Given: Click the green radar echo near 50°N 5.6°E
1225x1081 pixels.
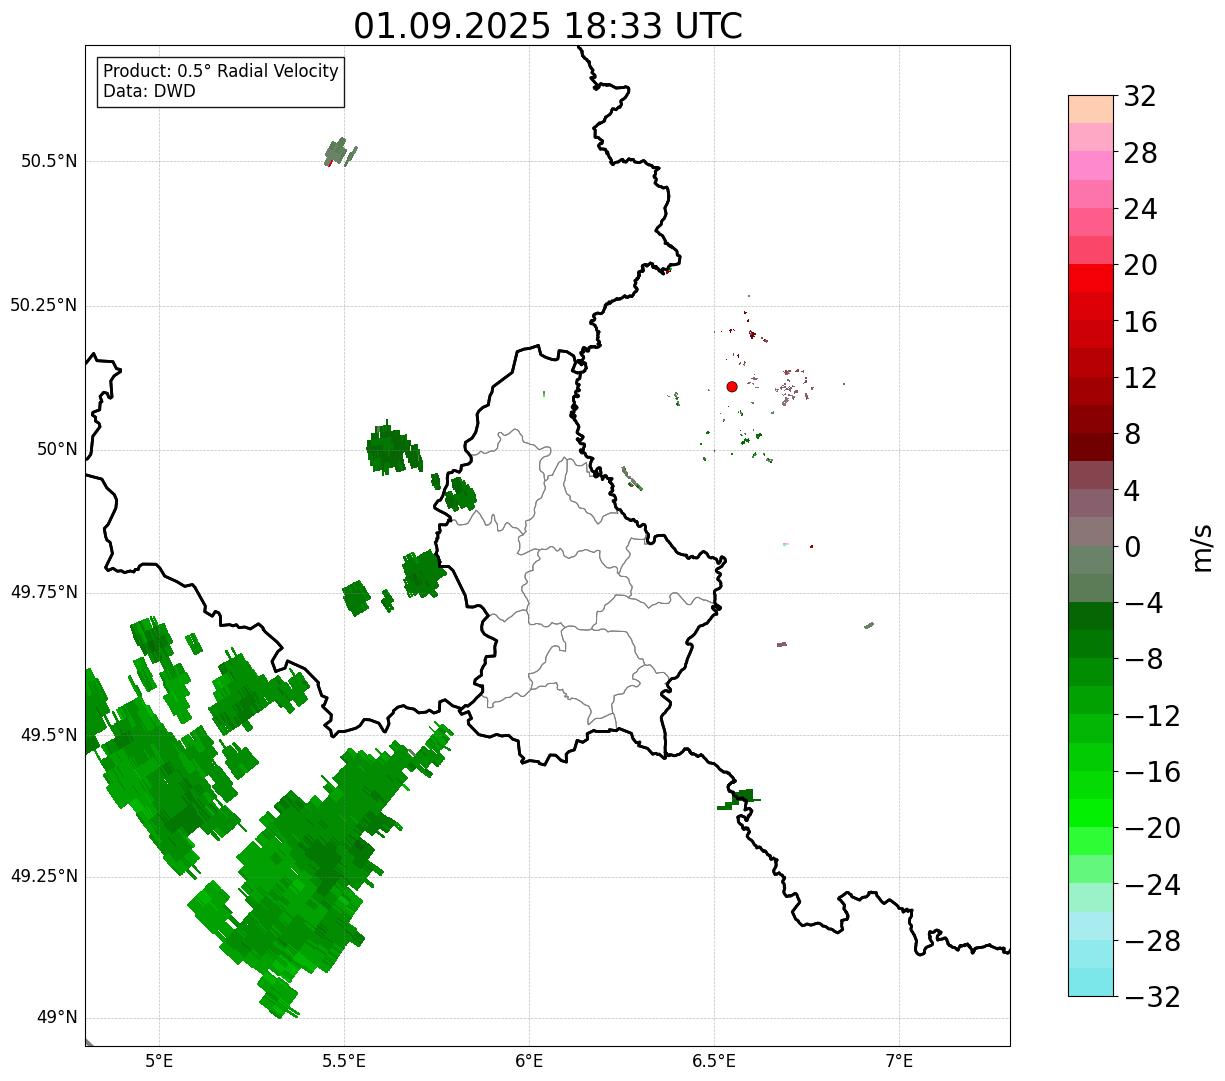Looking at the screenshot, I should 392,449.
